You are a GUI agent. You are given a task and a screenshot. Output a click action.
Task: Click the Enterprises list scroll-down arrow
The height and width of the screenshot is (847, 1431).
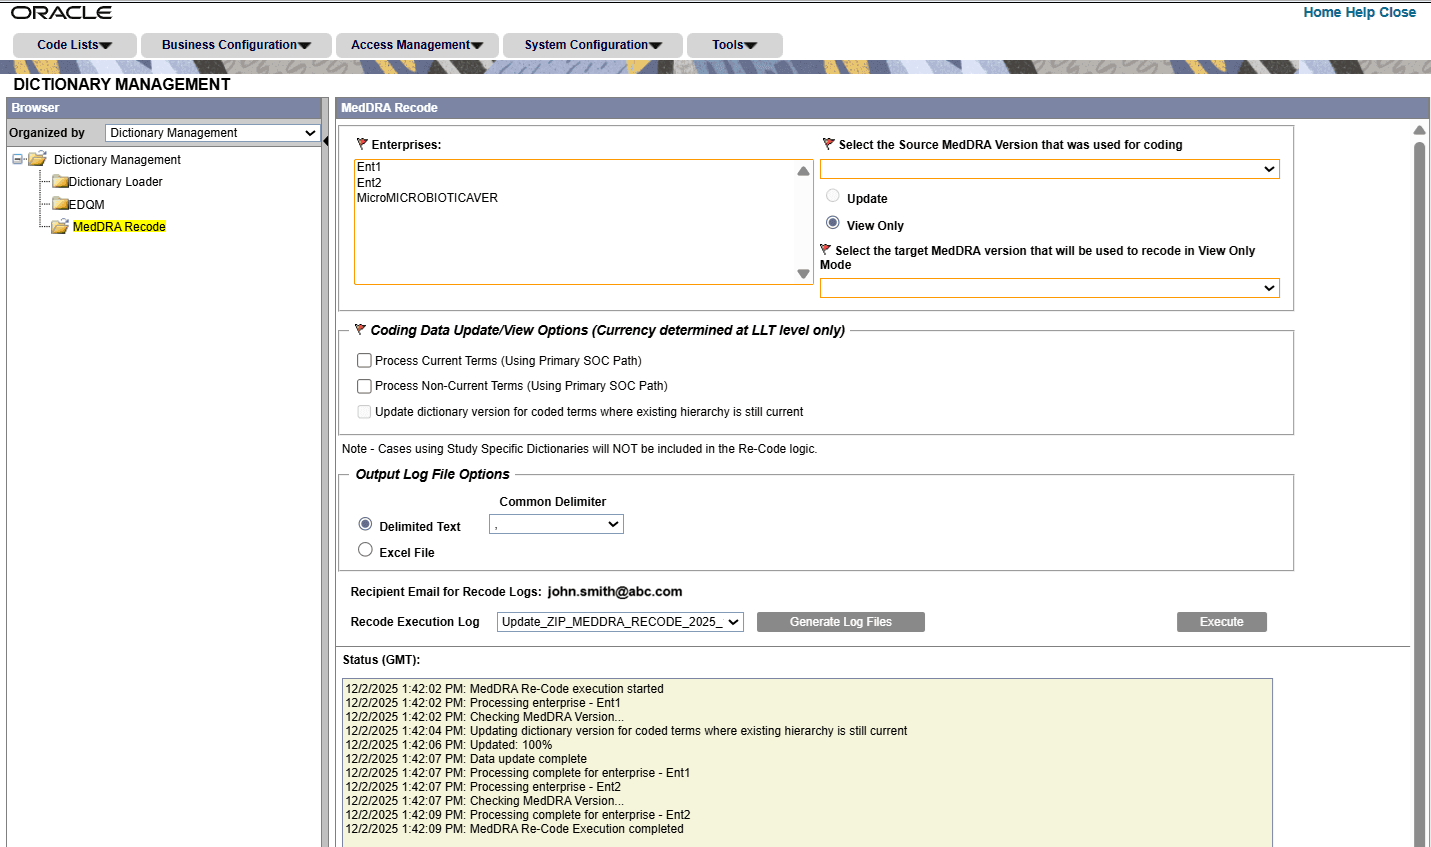(x=803, y=273)
